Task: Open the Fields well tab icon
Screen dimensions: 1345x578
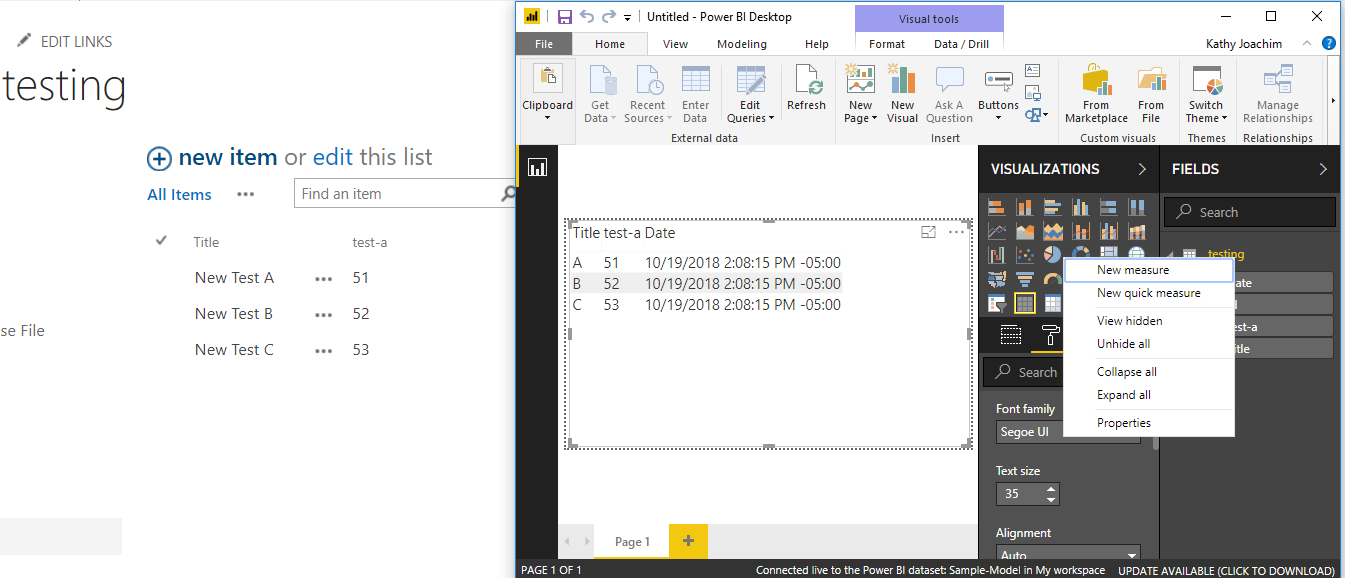Action: [x=1011, y=336]
